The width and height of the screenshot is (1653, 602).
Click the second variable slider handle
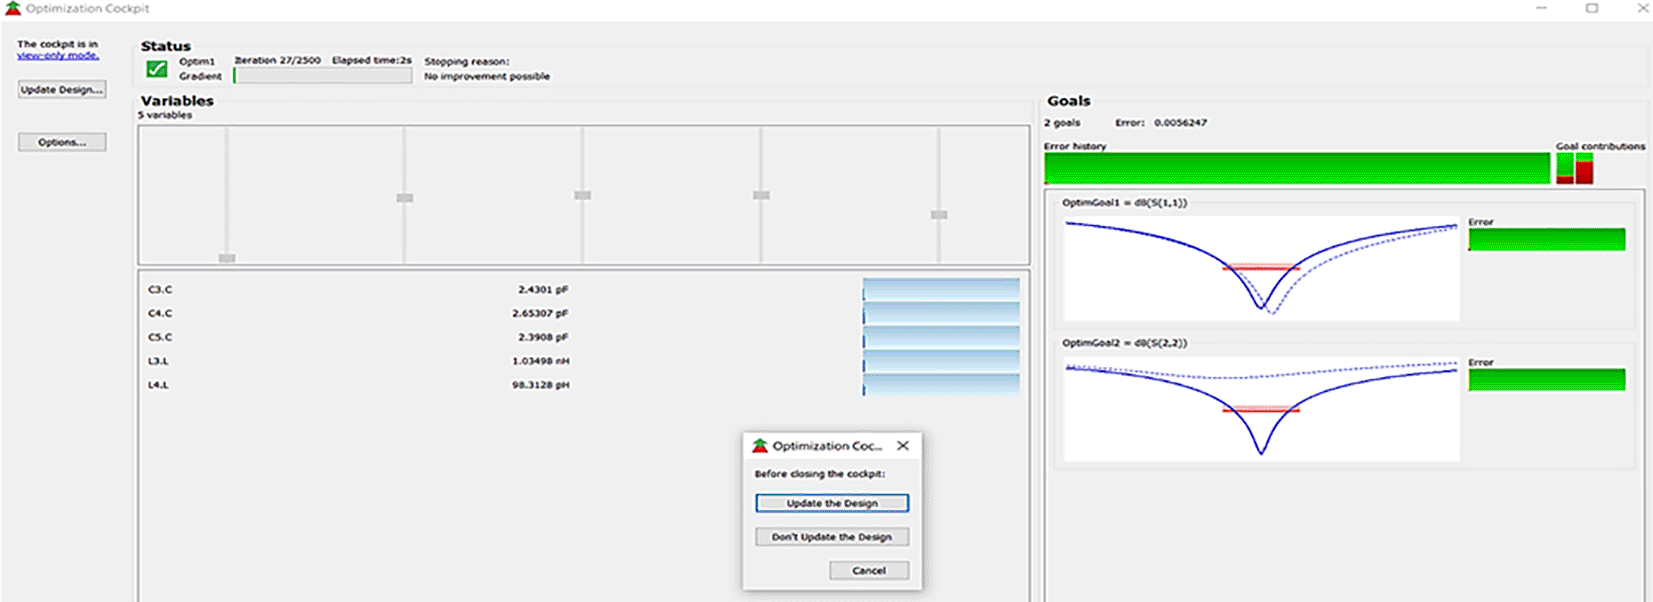405,198
